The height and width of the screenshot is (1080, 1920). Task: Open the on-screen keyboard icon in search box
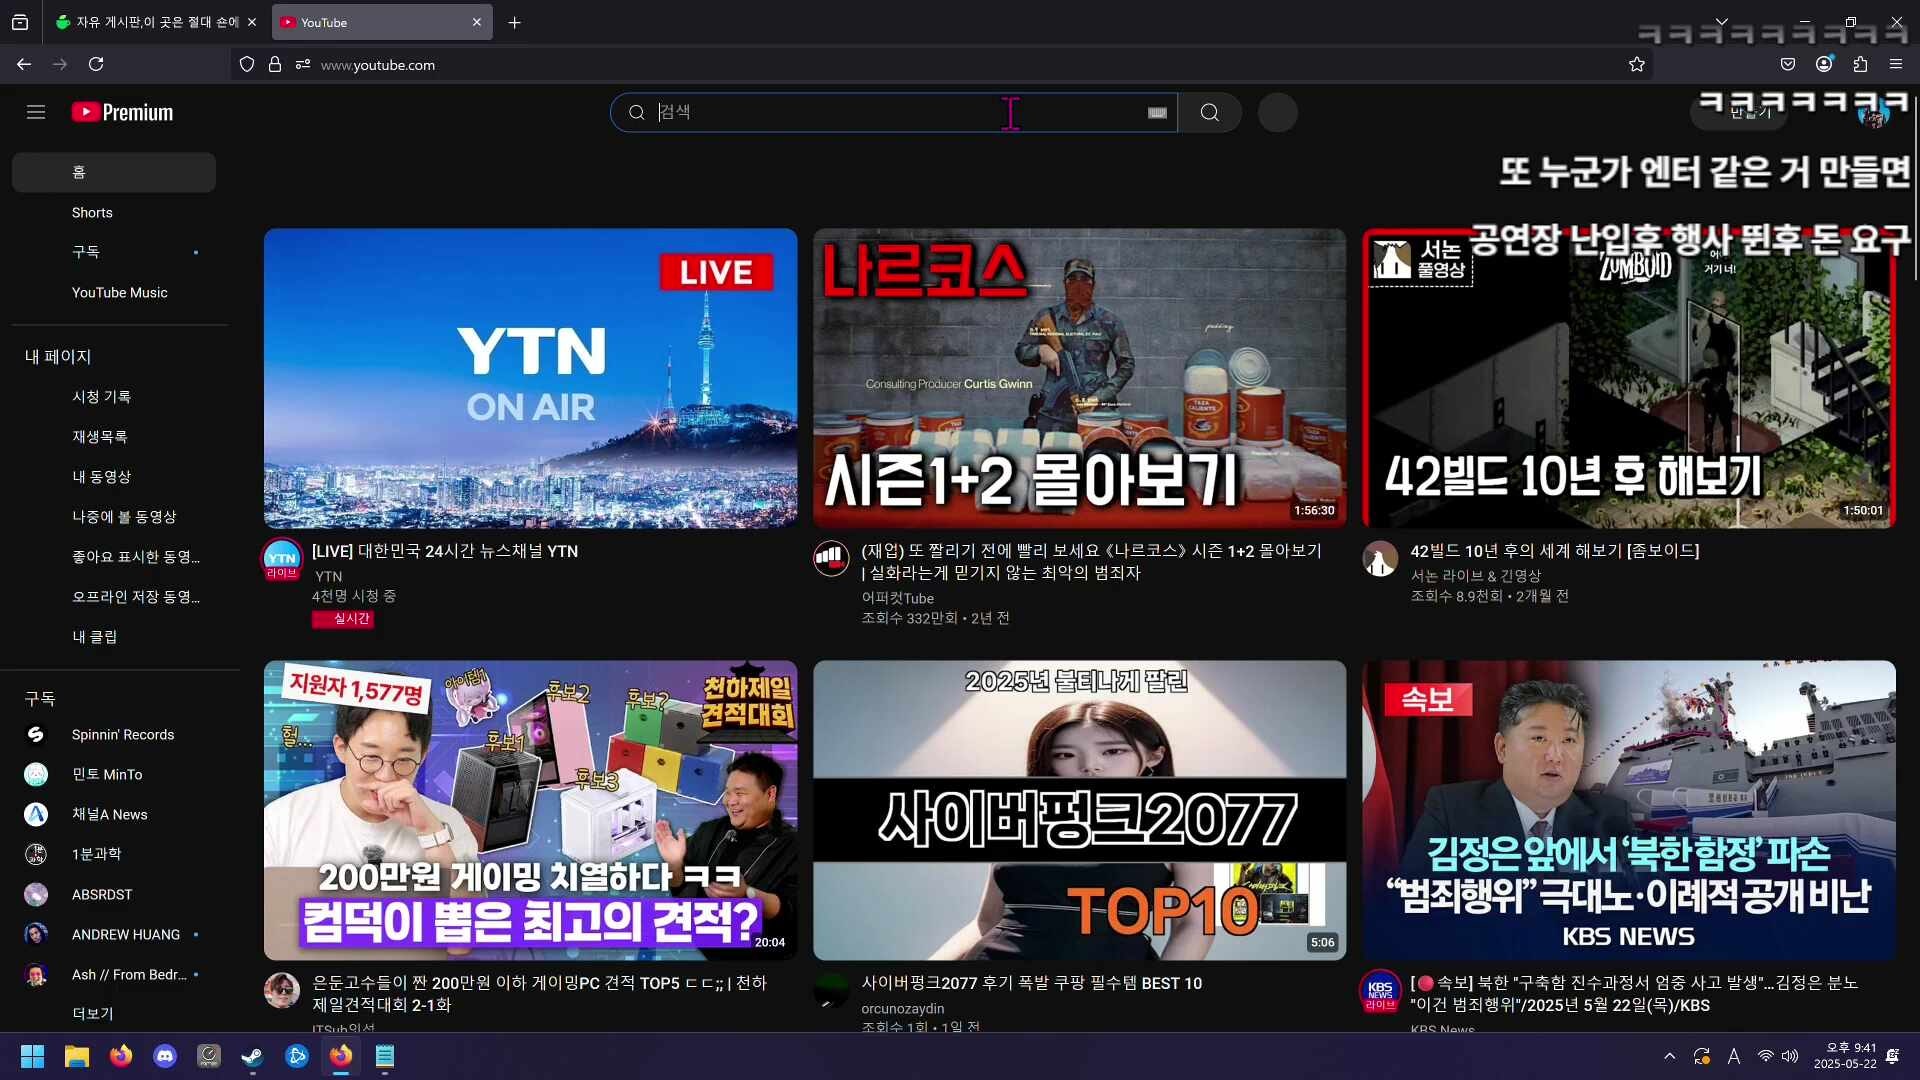pyautogui.click(x=1157, y=113)
